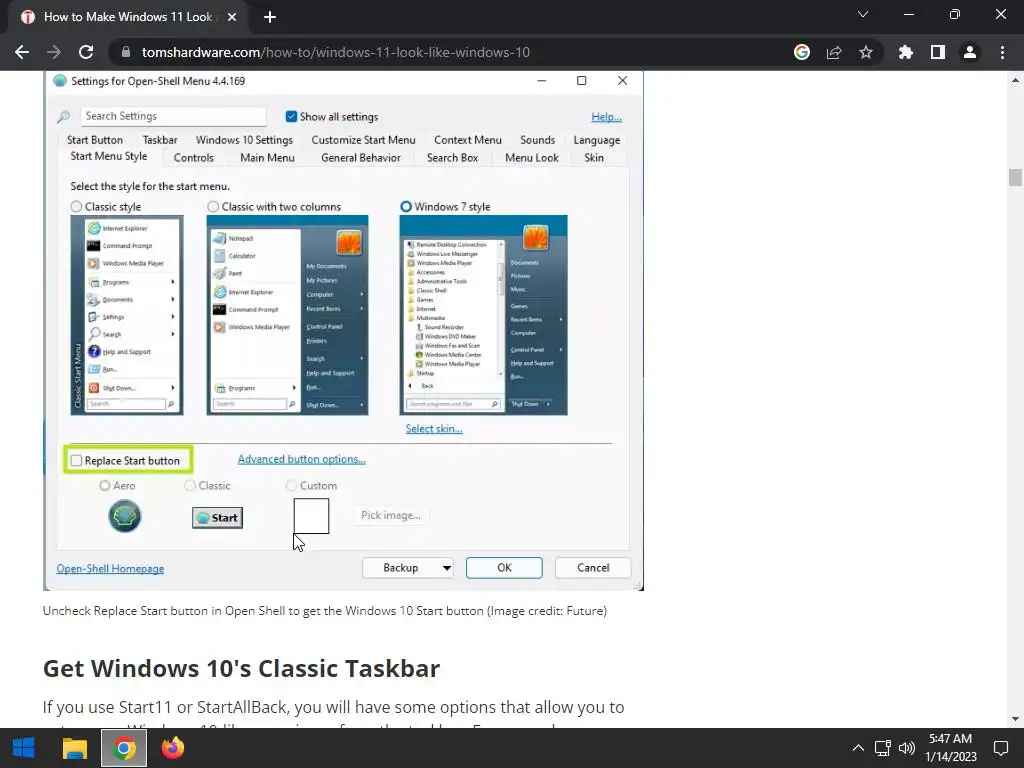Expand the Backup button dropdown arrow
This screenshot has height=768, width=1024.
(447, 568)
